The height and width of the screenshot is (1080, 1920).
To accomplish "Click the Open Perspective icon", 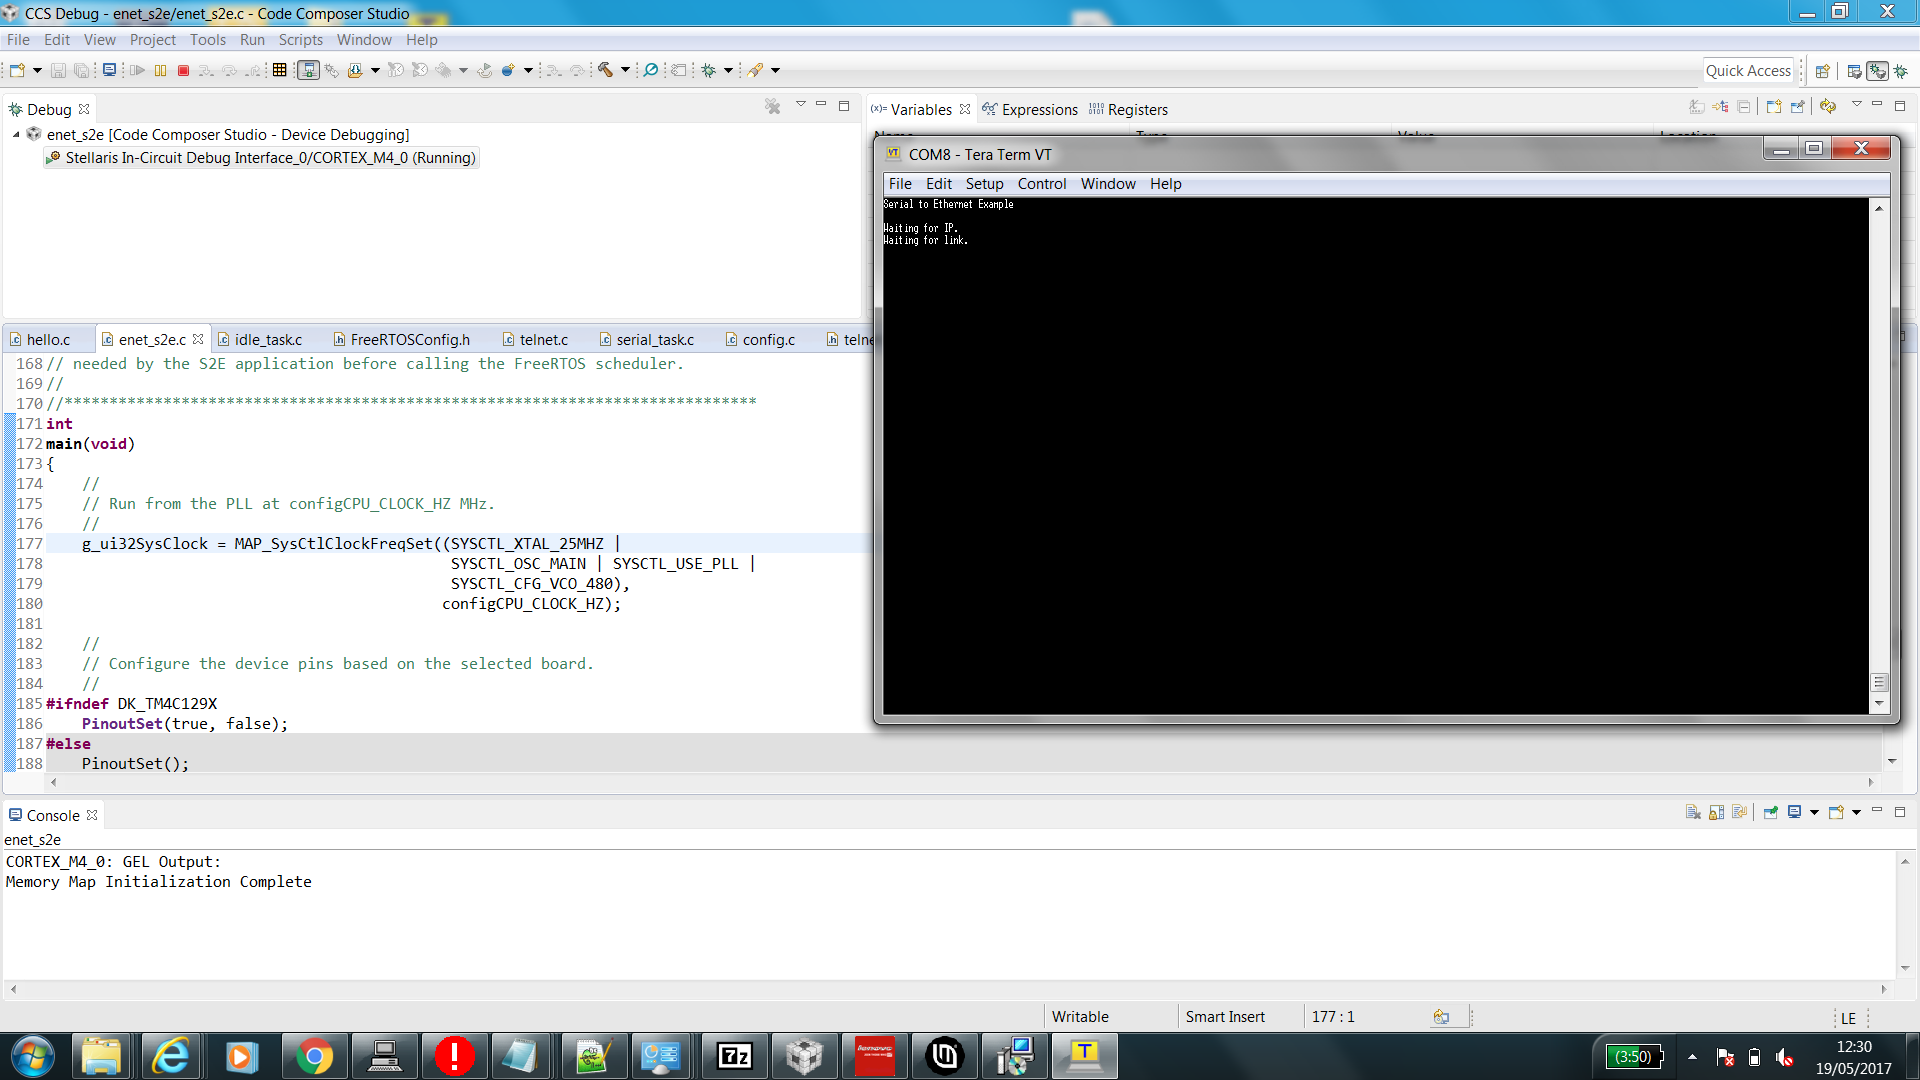I will click(1822, 71).
